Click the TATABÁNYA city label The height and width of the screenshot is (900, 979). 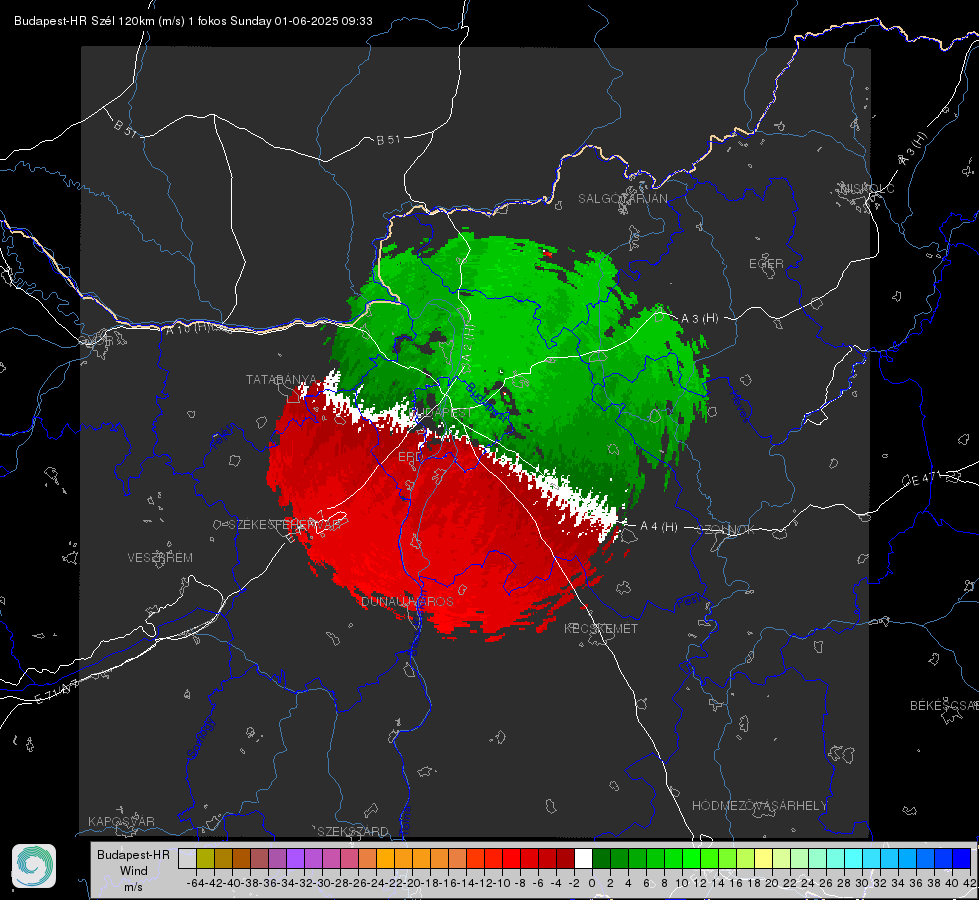pyautogui.click(x=281, y=379)
